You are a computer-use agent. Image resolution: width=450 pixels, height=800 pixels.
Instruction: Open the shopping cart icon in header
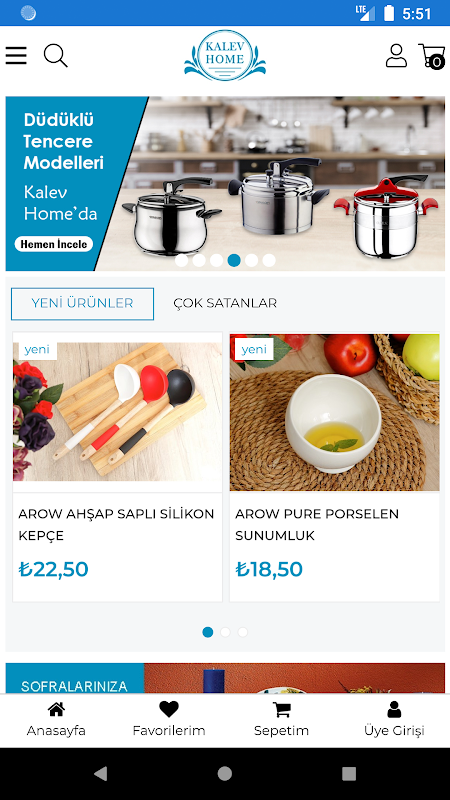432,56
